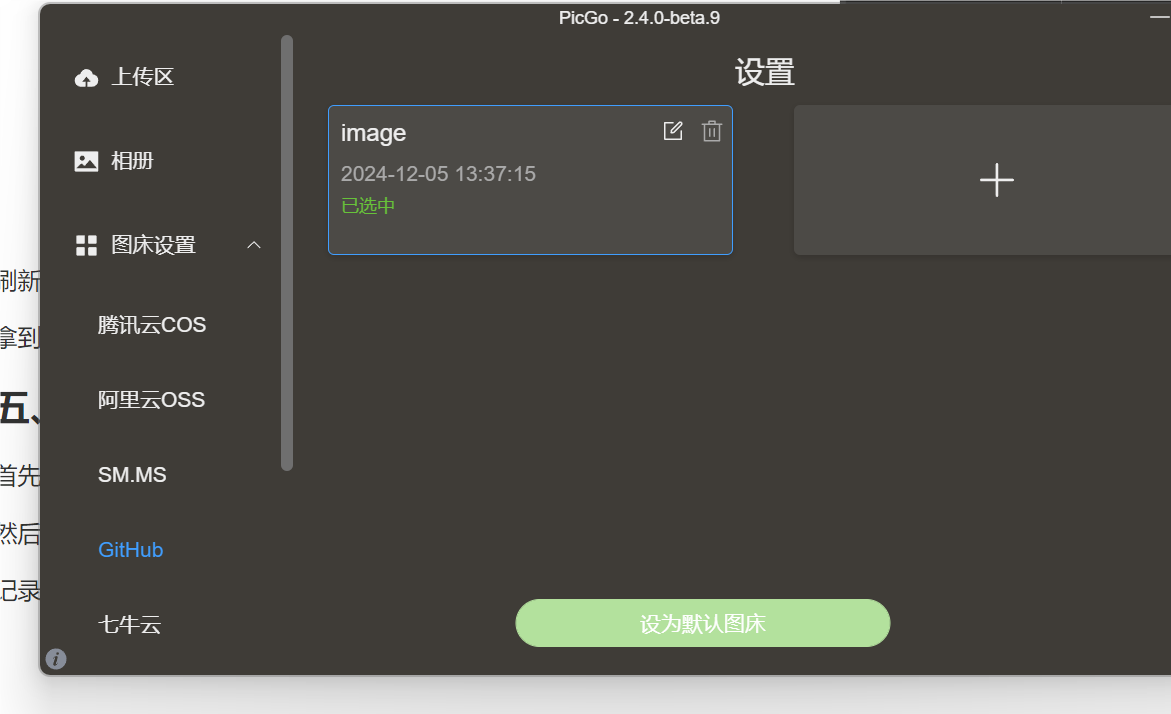This screenshot has height=714, width=1171.
Task: Click the cloud upload icon
Action: (x=87, y=78)
